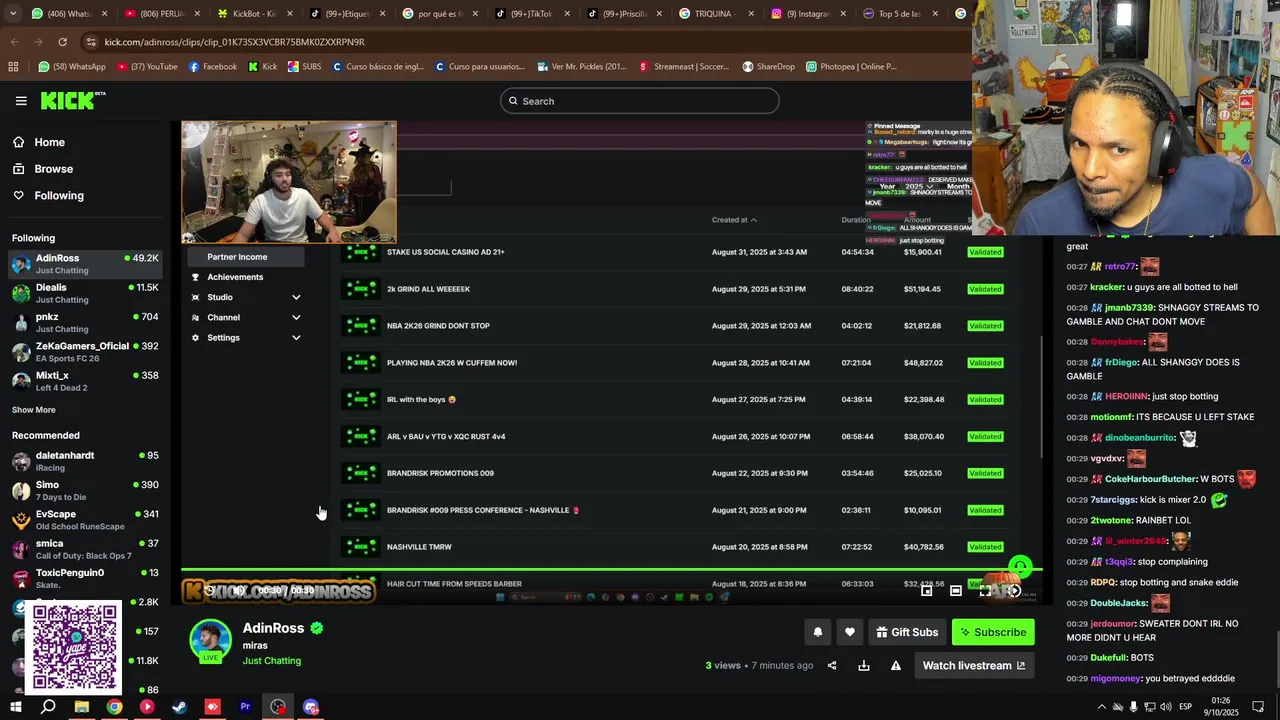Enable theater mode on clip player

[956, 591]
